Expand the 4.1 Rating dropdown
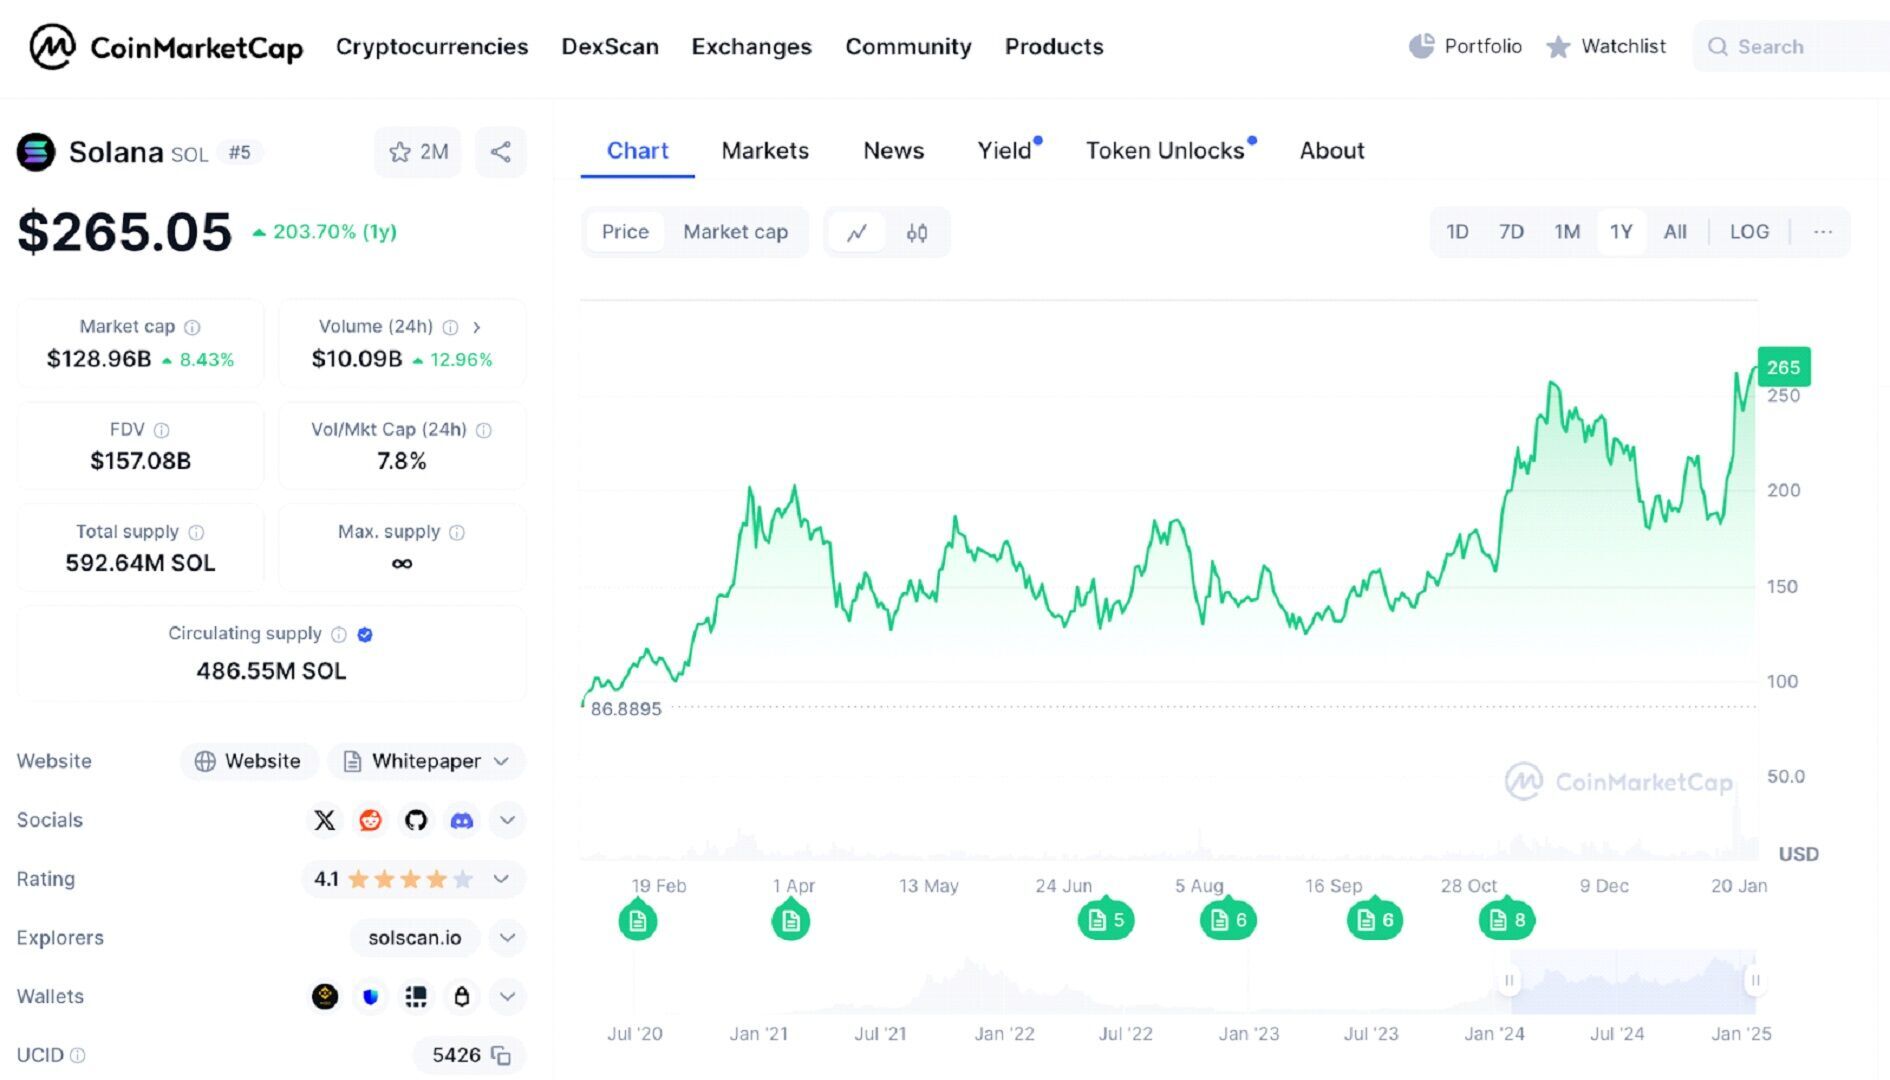The width and height of the screenshot is (1890, 1080). pos(413,879)
